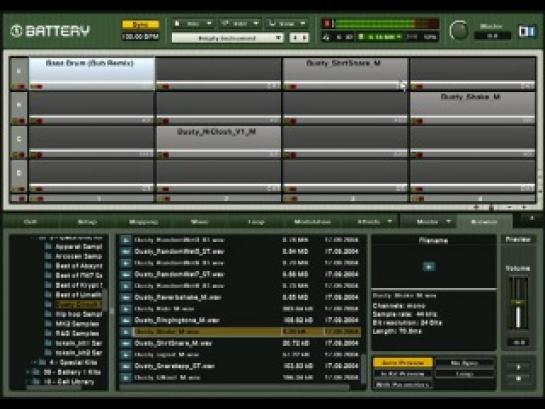The height and width of the screenshot is (409, 545).
Task: Toggle the yellow Sync button
Action: click(141, 24)
